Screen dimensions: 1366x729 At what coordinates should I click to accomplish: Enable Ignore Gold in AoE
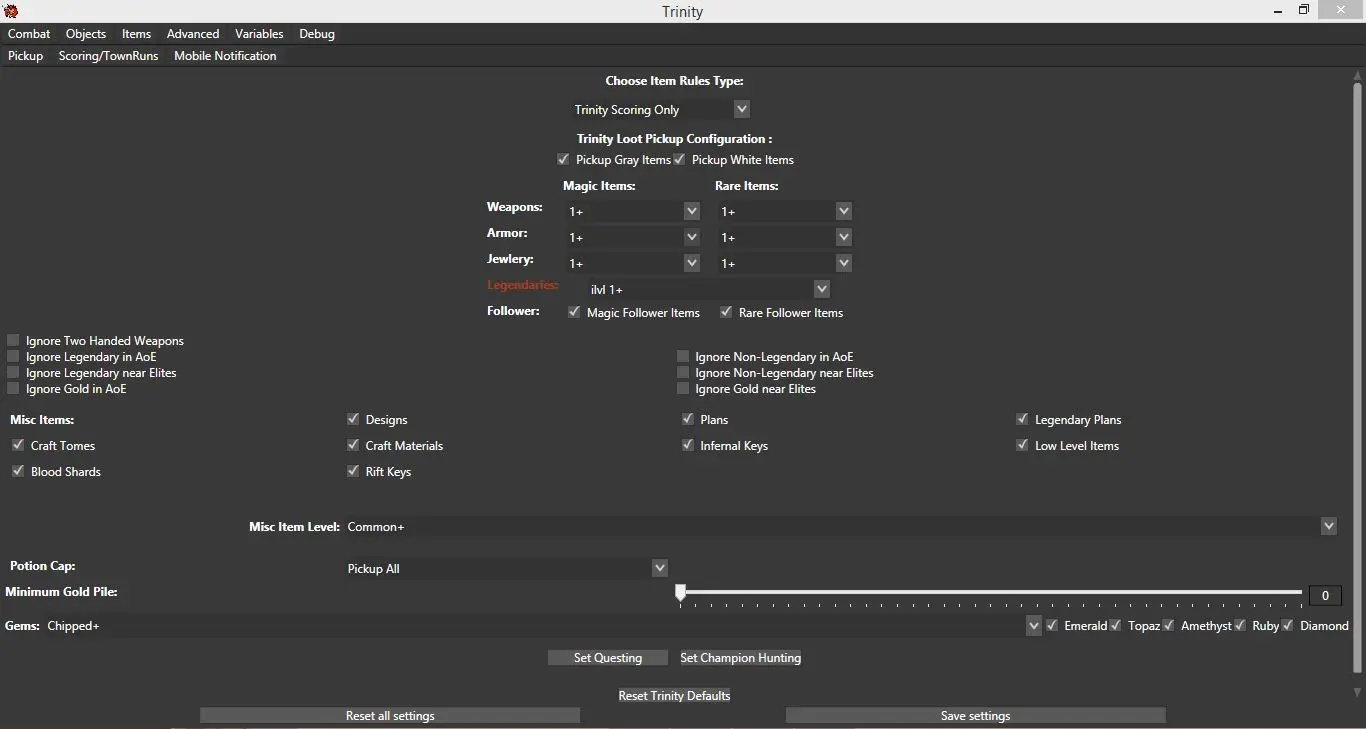tap(13, 388)
